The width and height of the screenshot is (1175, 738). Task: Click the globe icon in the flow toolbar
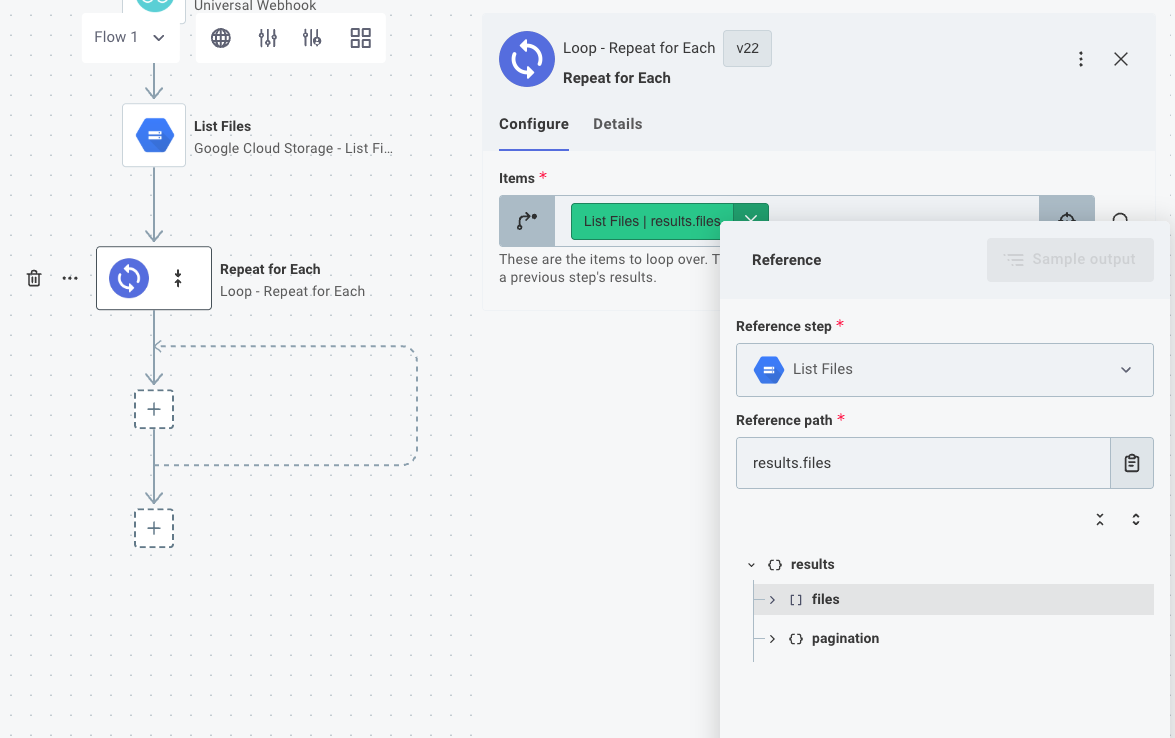click(220, 37)
